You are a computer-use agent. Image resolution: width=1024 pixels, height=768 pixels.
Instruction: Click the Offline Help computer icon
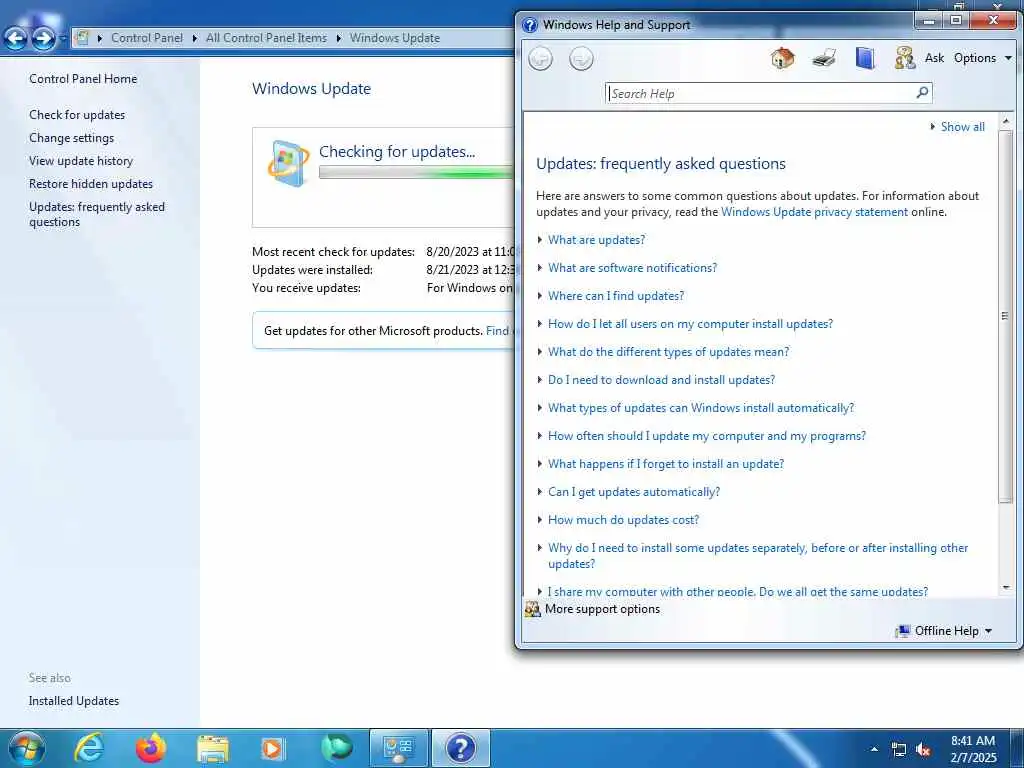(x=903, y=631)
